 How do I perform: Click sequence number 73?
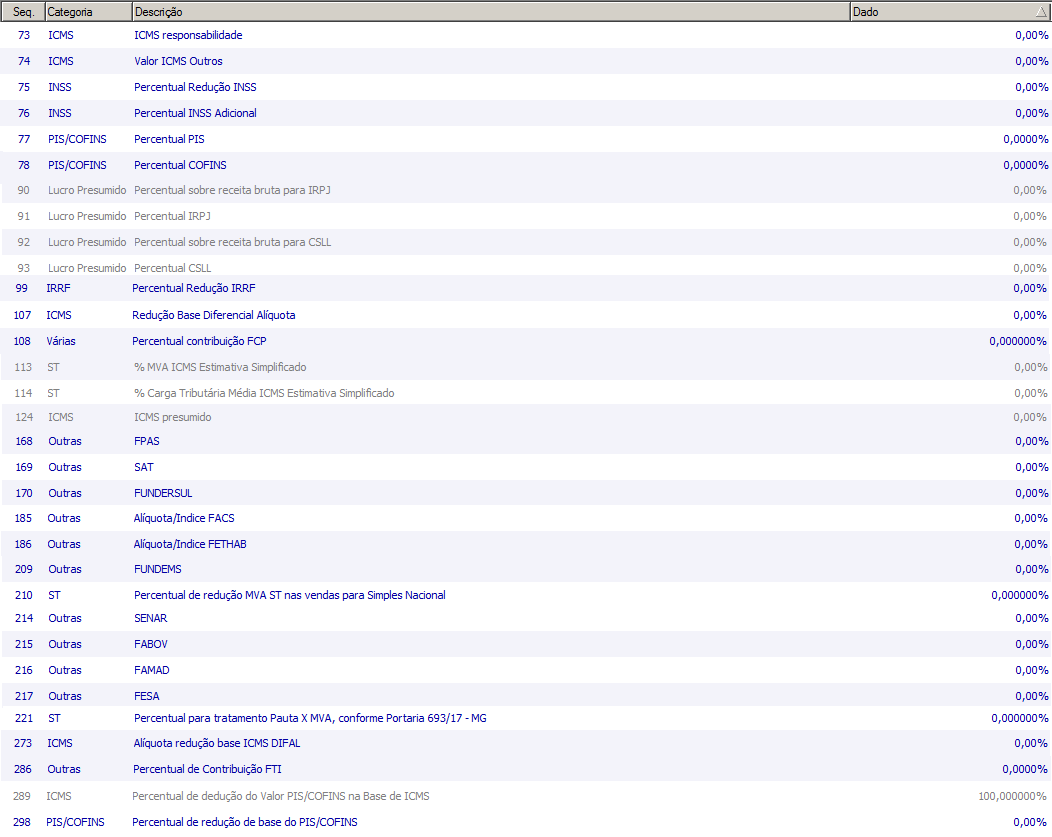24,35
